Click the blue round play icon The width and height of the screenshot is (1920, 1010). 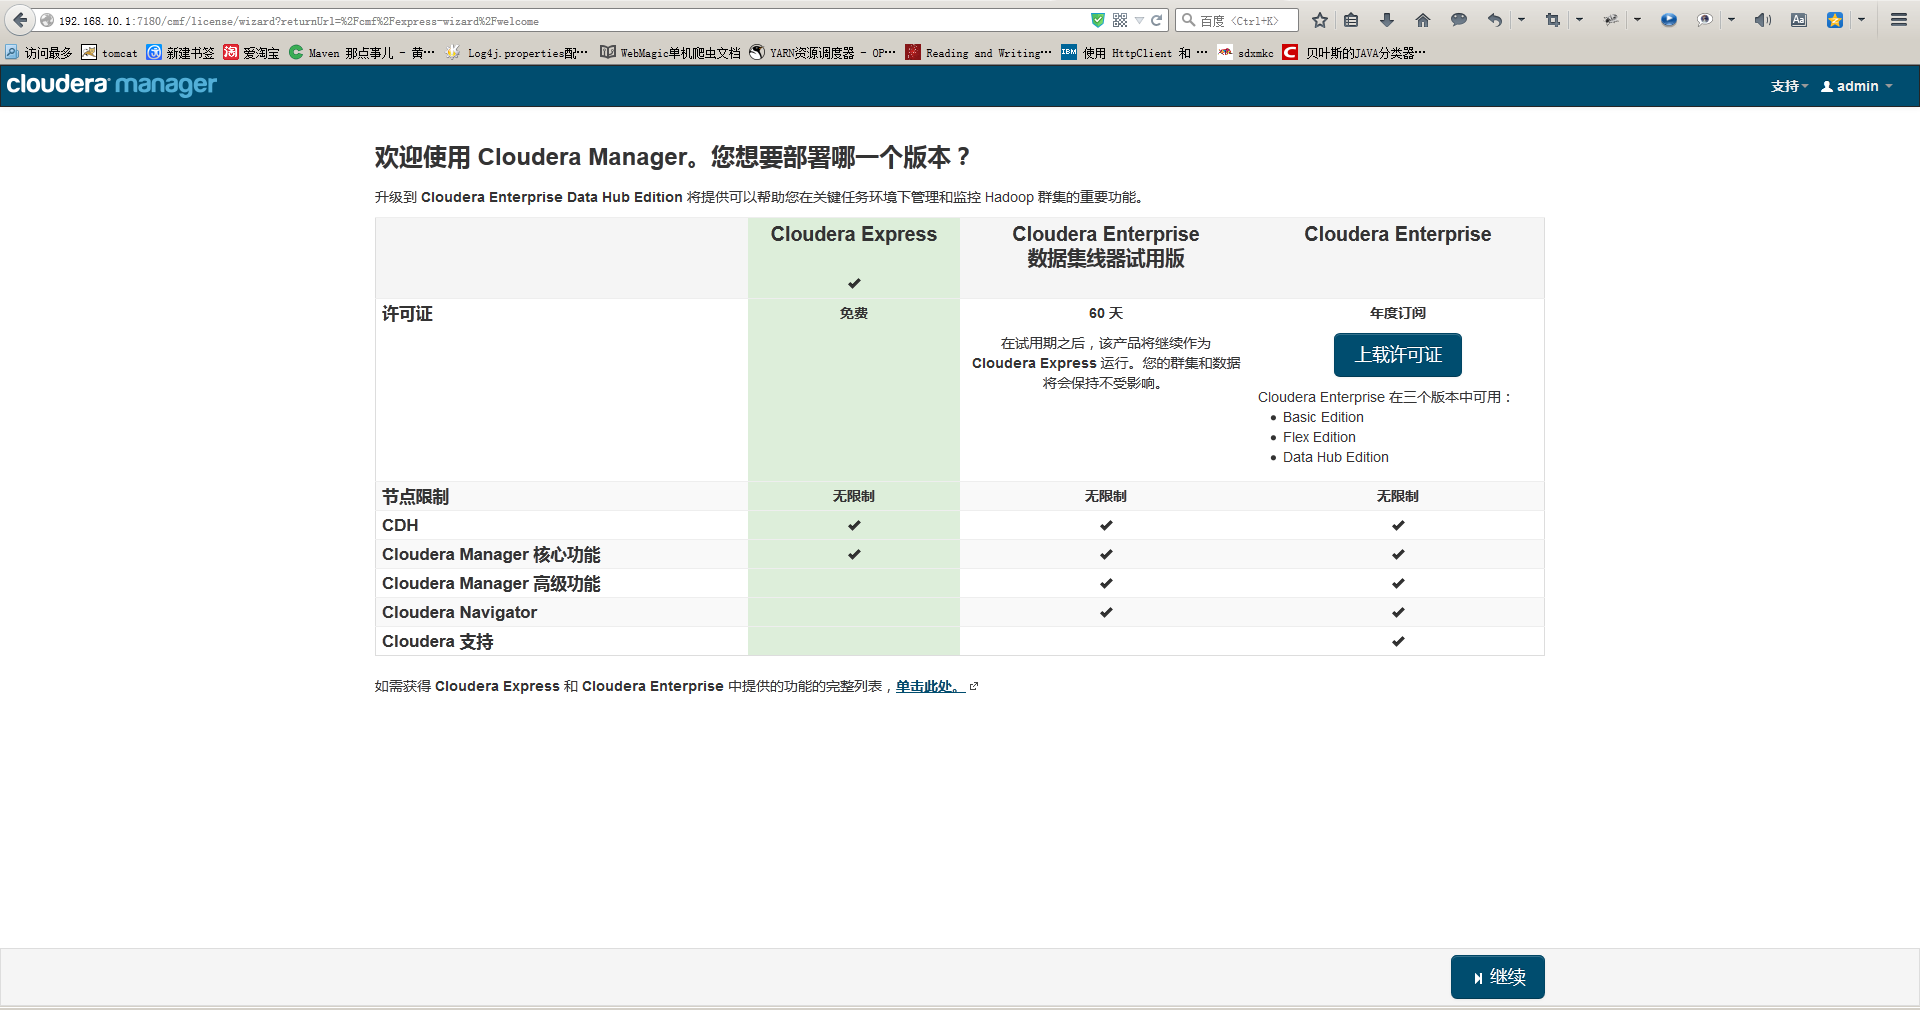coord(1669,20)
